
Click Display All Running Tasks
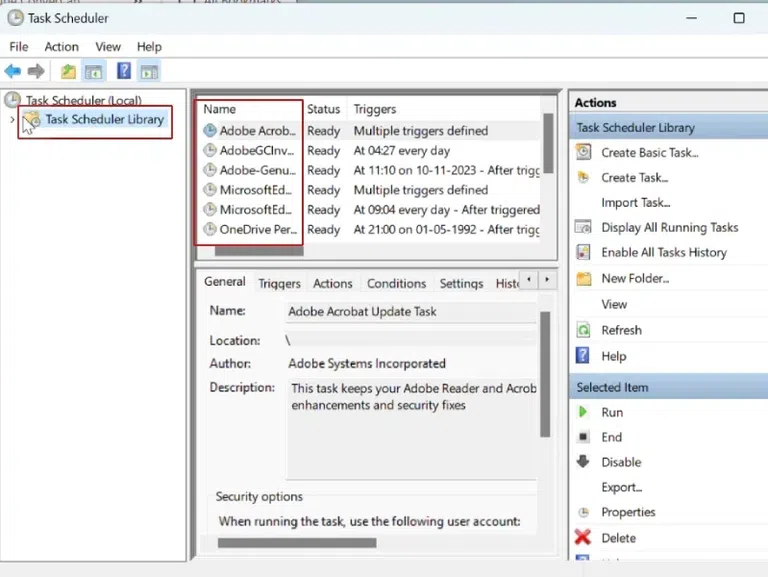(670, 227)
